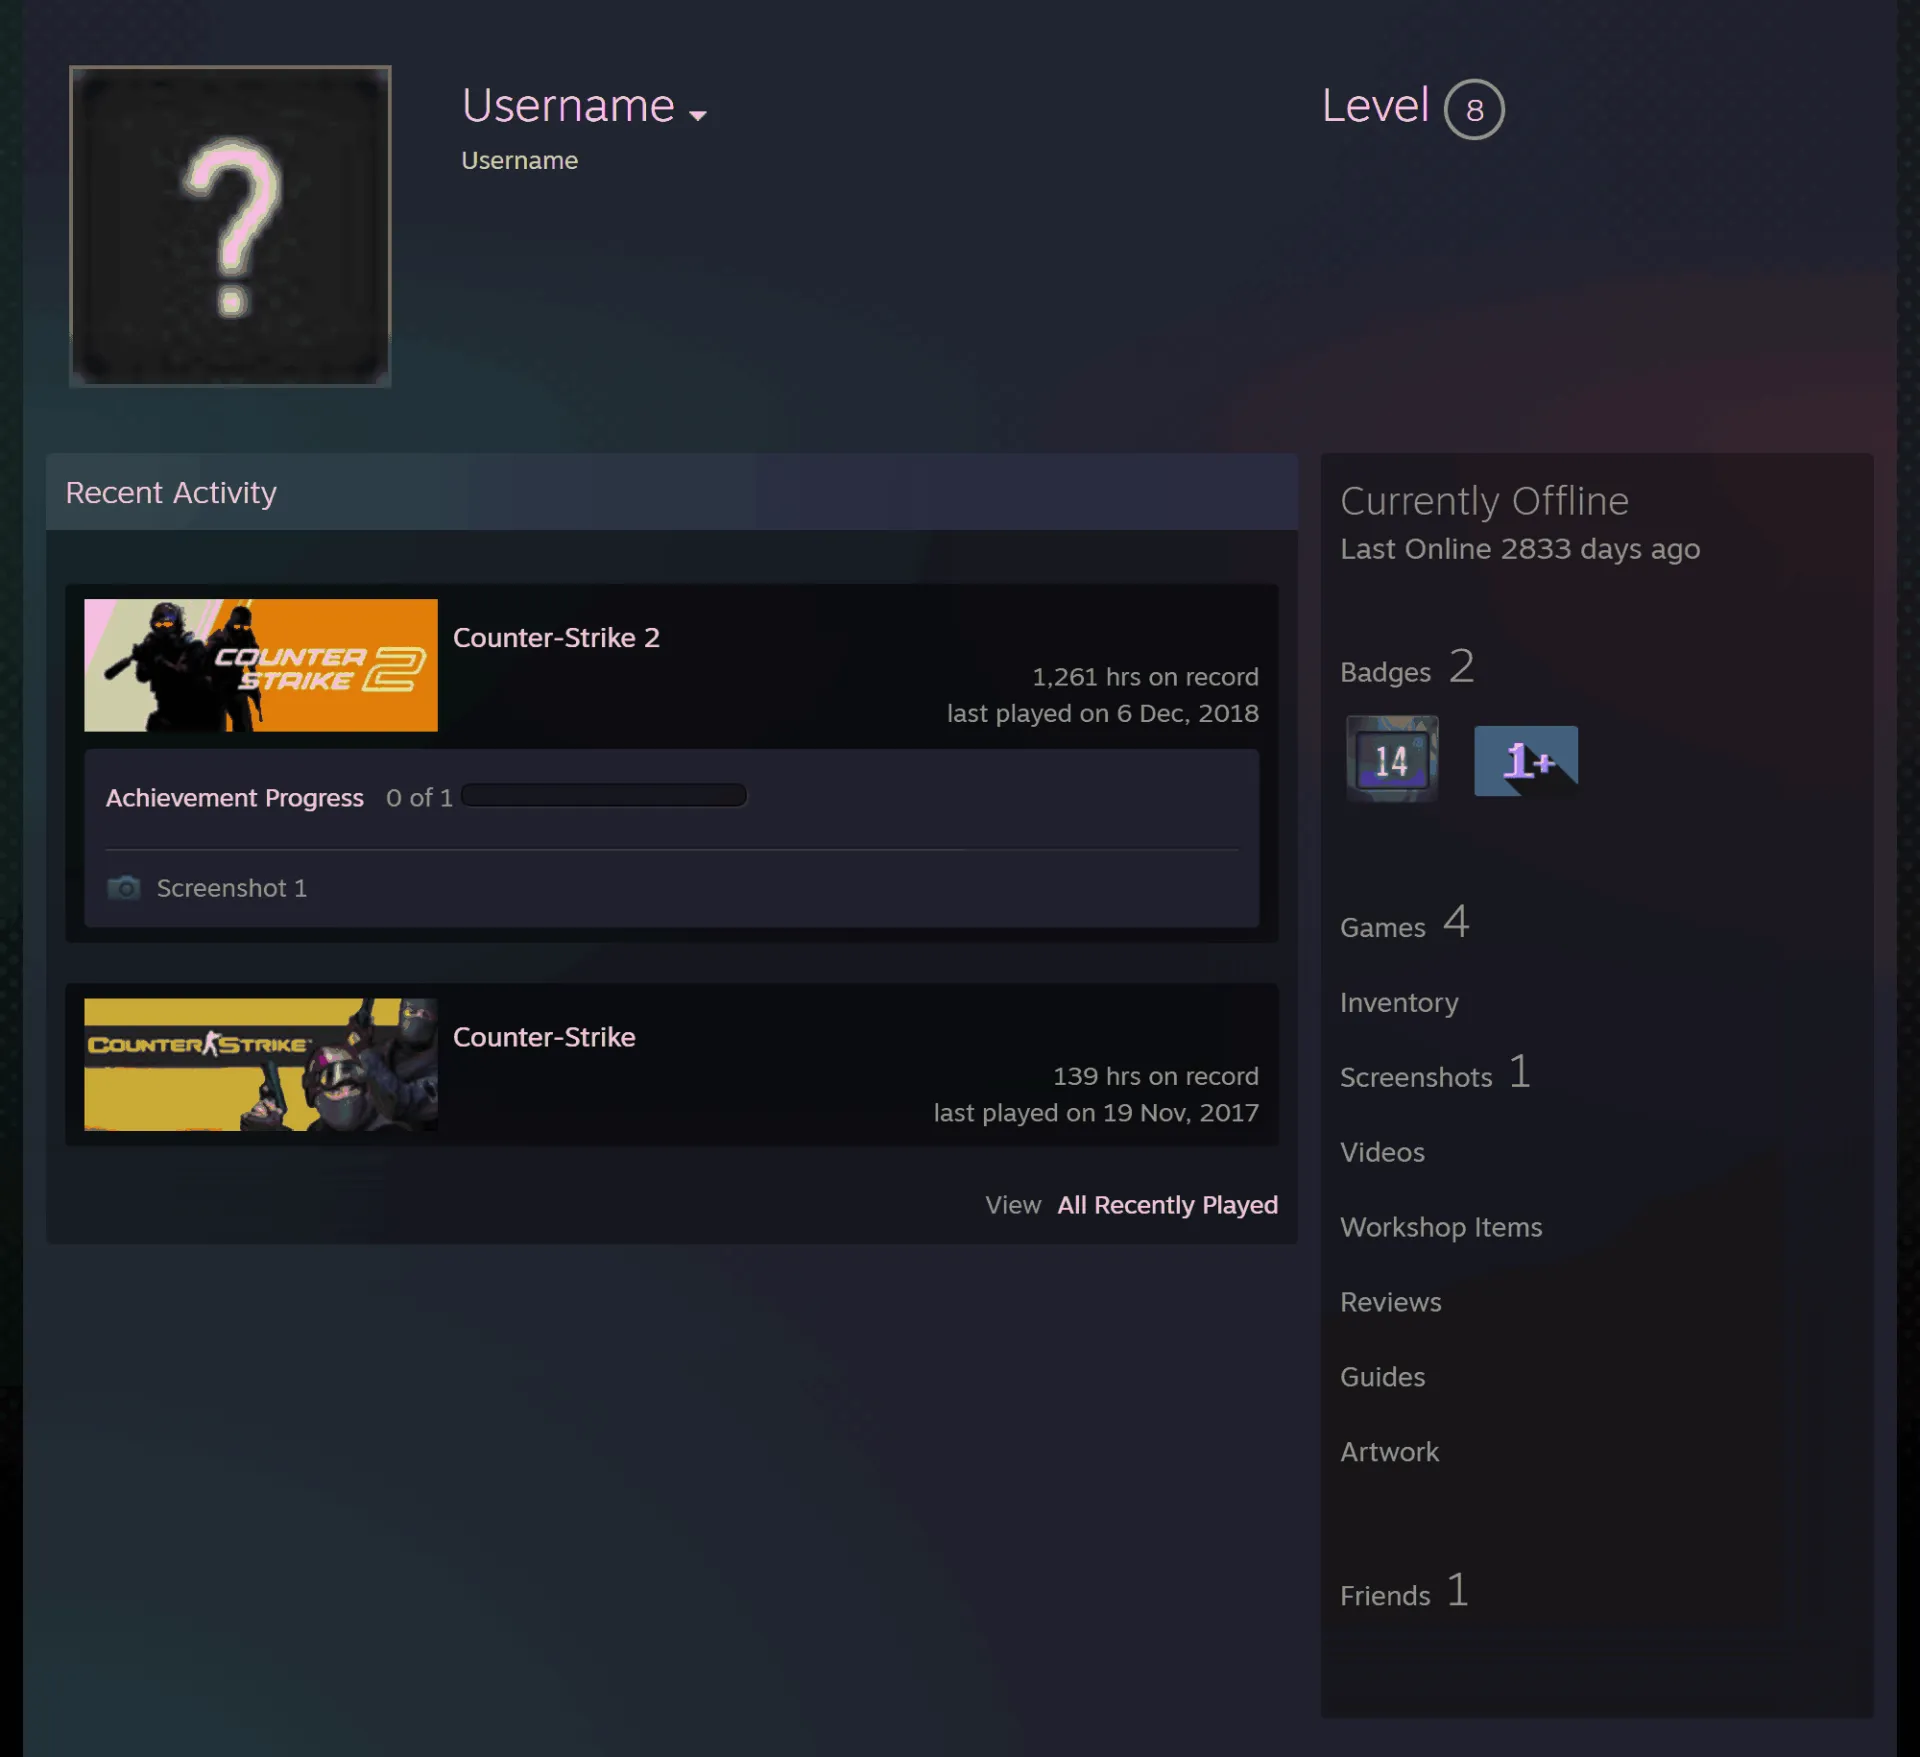
Task: Open the Screenshot 1 link
Action: click(232, 888)
